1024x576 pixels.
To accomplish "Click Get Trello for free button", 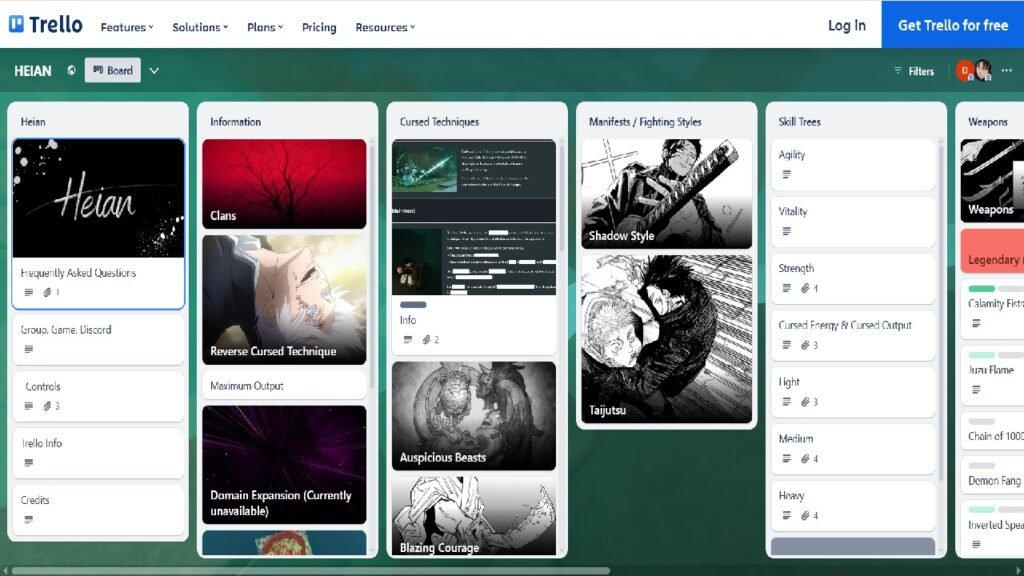I will pos(953,25).
